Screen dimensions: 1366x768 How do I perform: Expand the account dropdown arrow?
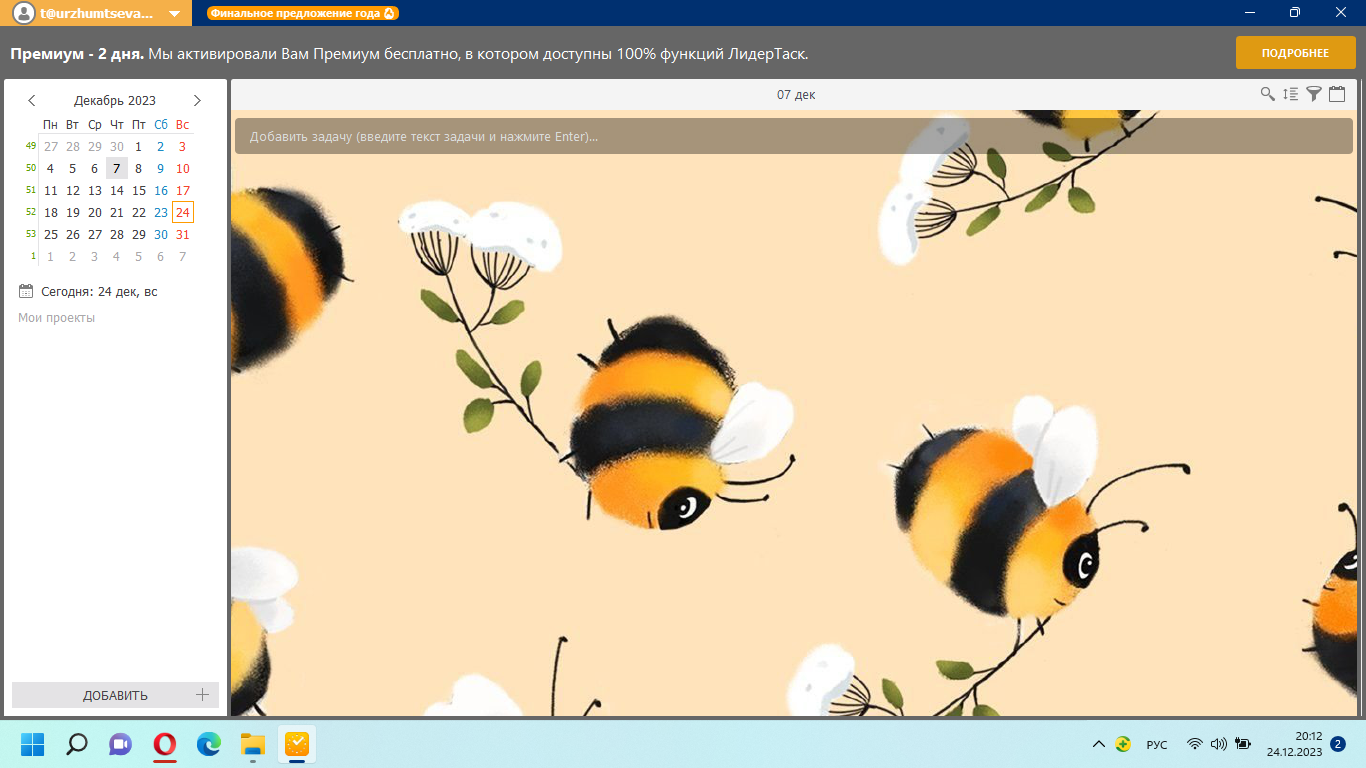(174, 14)
